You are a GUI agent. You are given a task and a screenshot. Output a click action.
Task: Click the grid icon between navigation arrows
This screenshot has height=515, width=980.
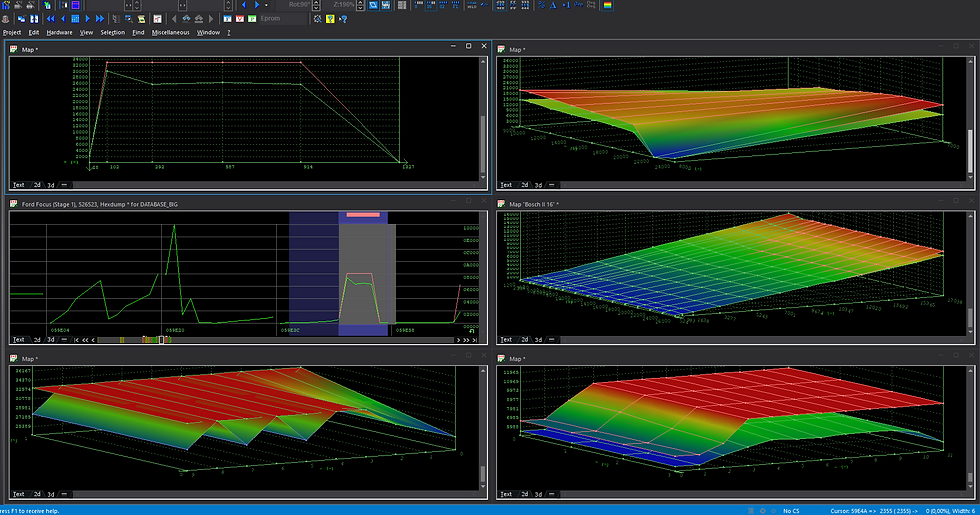tap(75, 18)
